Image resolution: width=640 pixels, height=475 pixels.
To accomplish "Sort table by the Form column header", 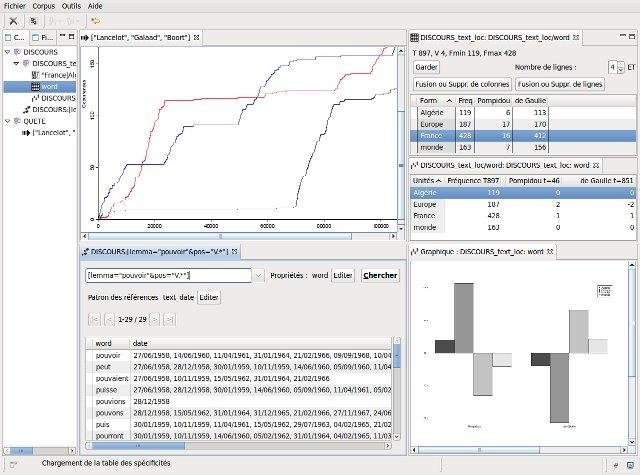I will pyautogui.click(x=429, y=100).
